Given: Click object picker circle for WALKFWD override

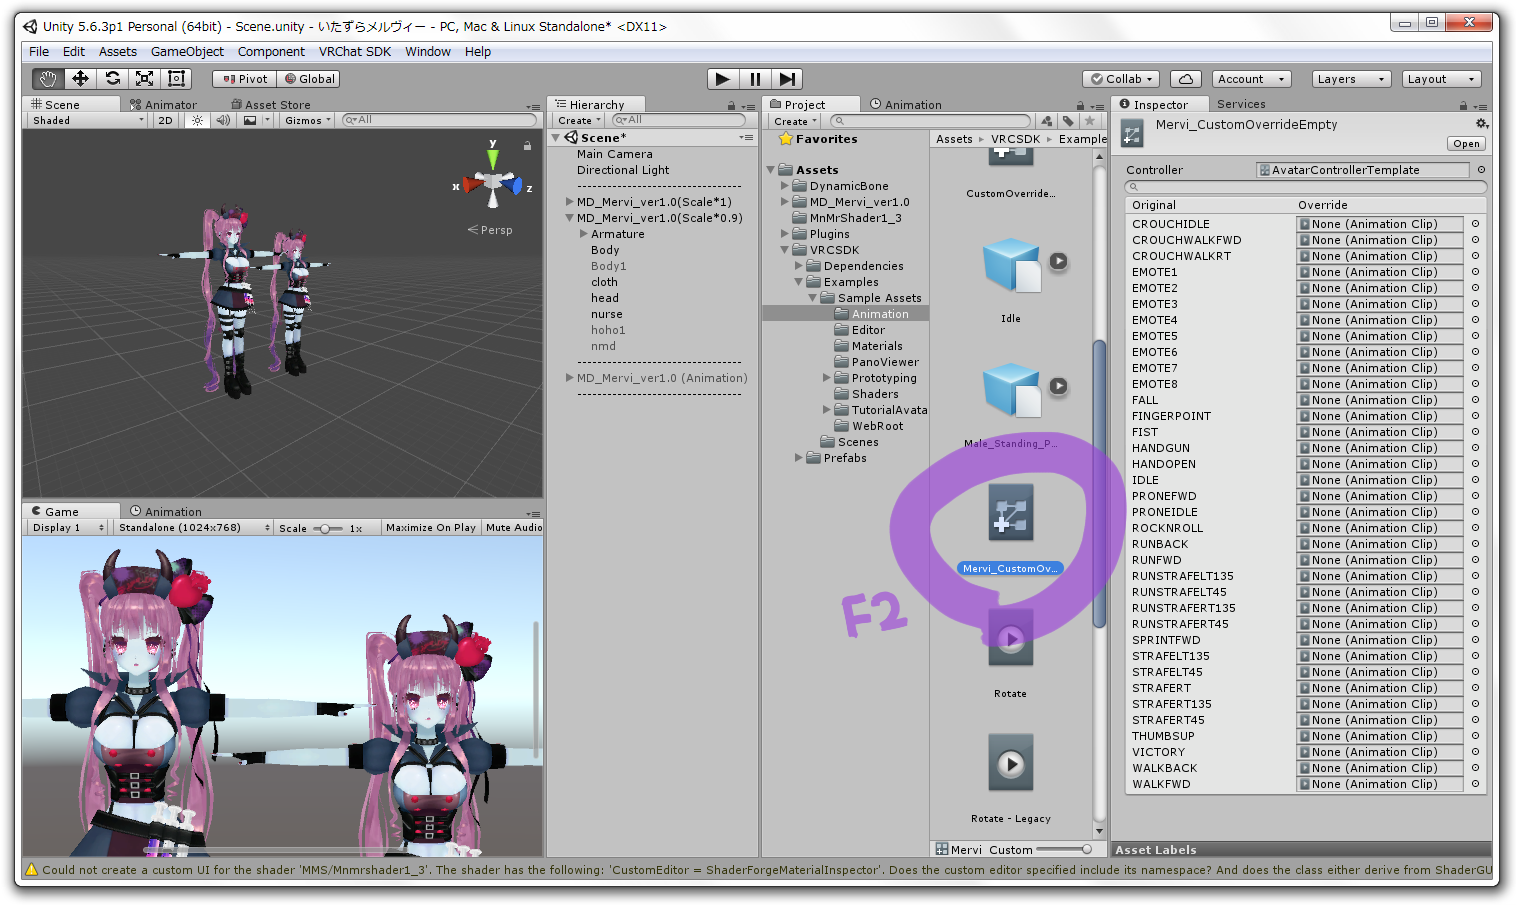Looking at the screenshot, I should pos(1475,784).
